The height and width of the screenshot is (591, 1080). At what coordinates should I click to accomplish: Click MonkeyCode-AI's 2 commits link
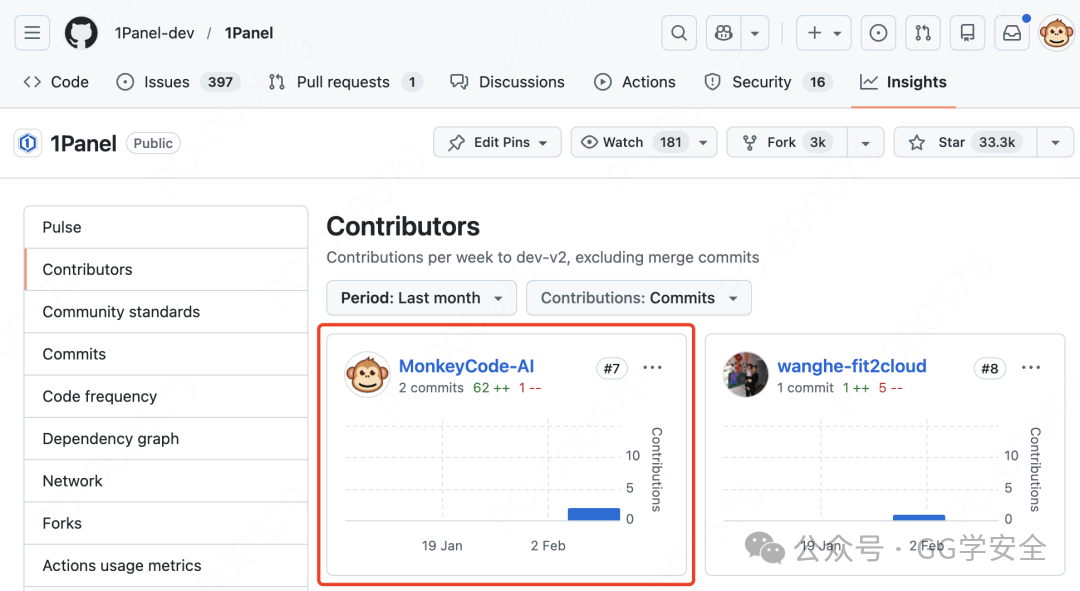pos(431,388)
